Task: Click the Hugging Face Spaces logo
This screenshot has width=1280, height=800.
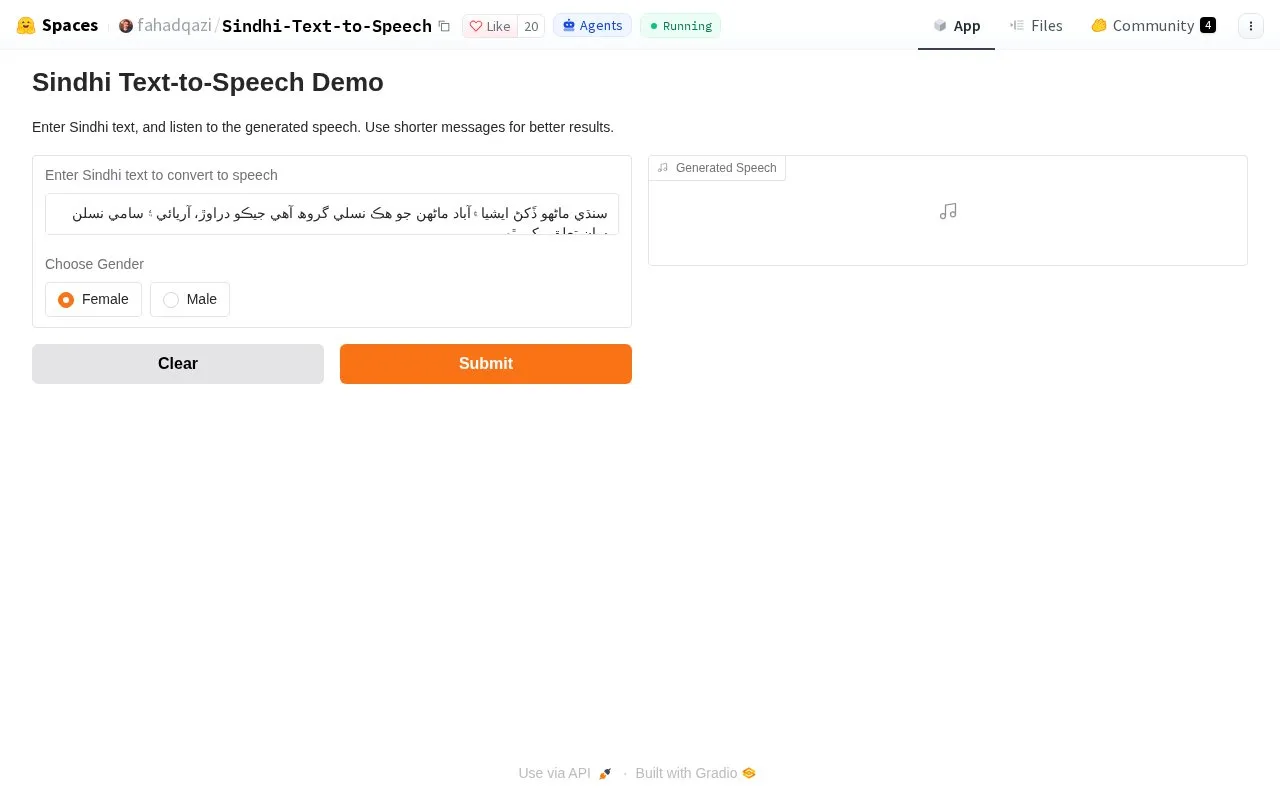Action: coord(57,26)
